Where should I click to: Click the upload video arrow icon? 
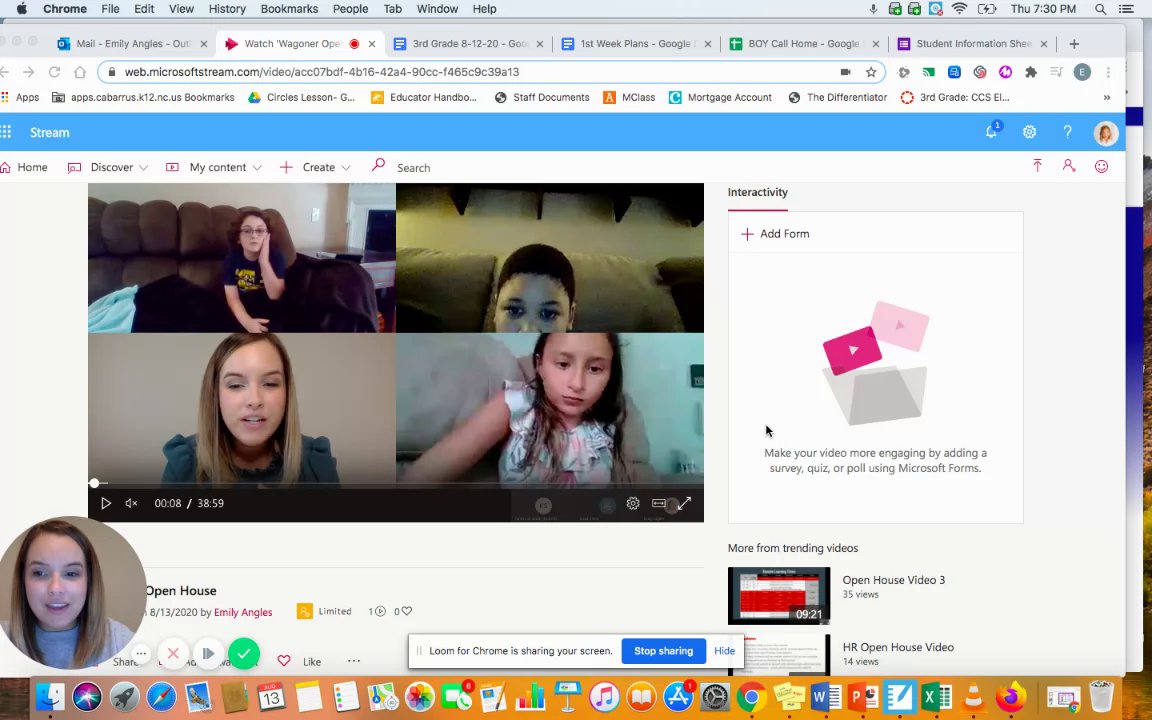(x=1037, y=166)
